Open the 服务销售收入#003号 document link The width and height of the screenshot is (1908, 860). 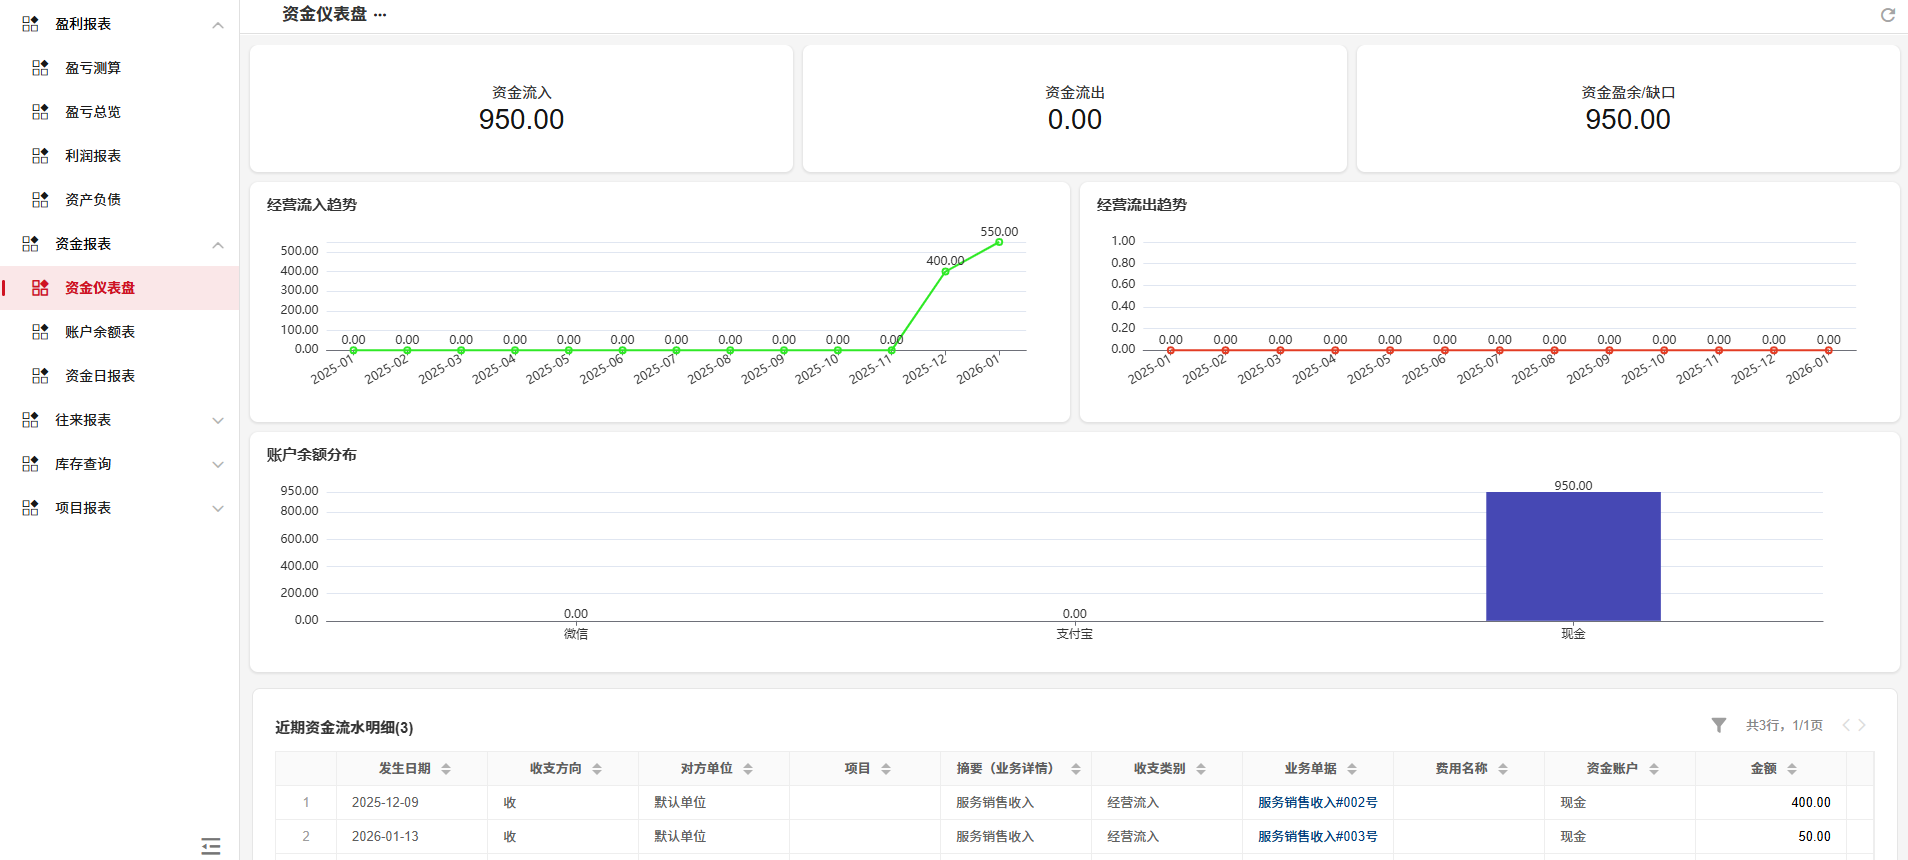1318,837
